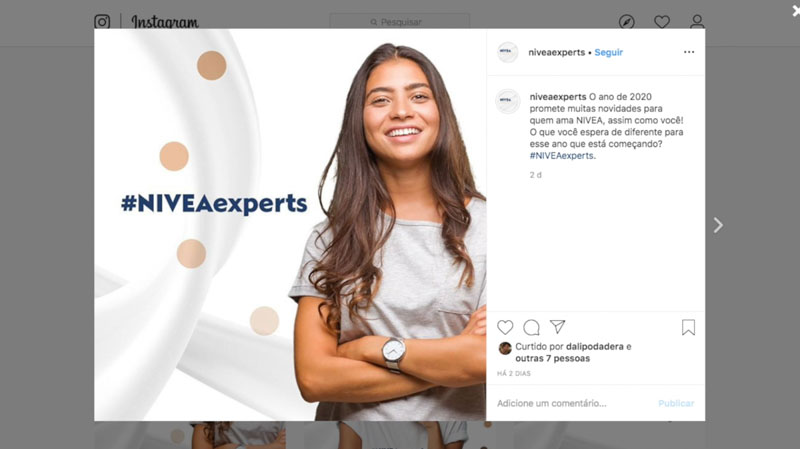Click the Instagram wordmark logo
Image resolution: width=800 pixels, height=449 pixels.
coord(165,22)
